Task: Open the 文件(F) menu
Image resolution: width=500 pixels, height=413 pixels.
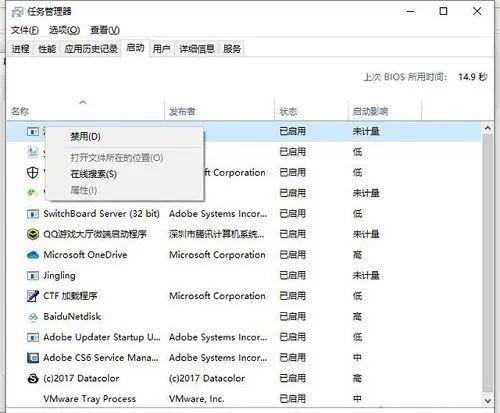Action: [25, 30]
